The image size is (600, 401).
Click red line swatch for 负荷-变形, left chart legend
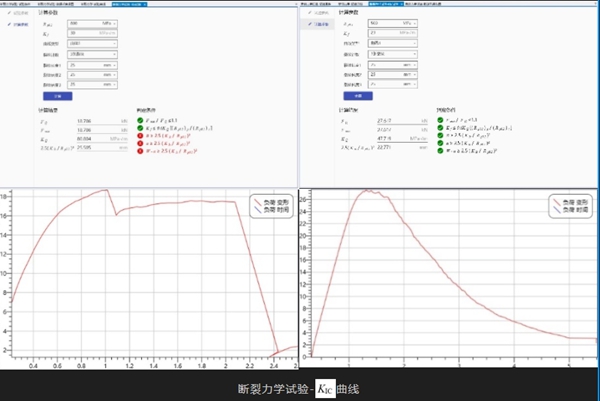point(258,202)
